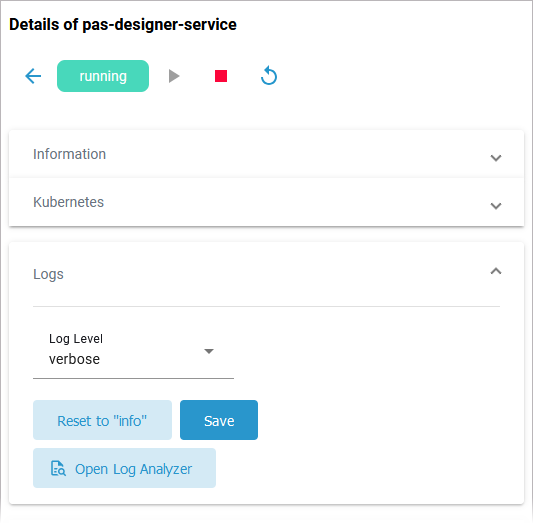Open the Log Level dropdown arrow
533x524 pixels.
209,351
